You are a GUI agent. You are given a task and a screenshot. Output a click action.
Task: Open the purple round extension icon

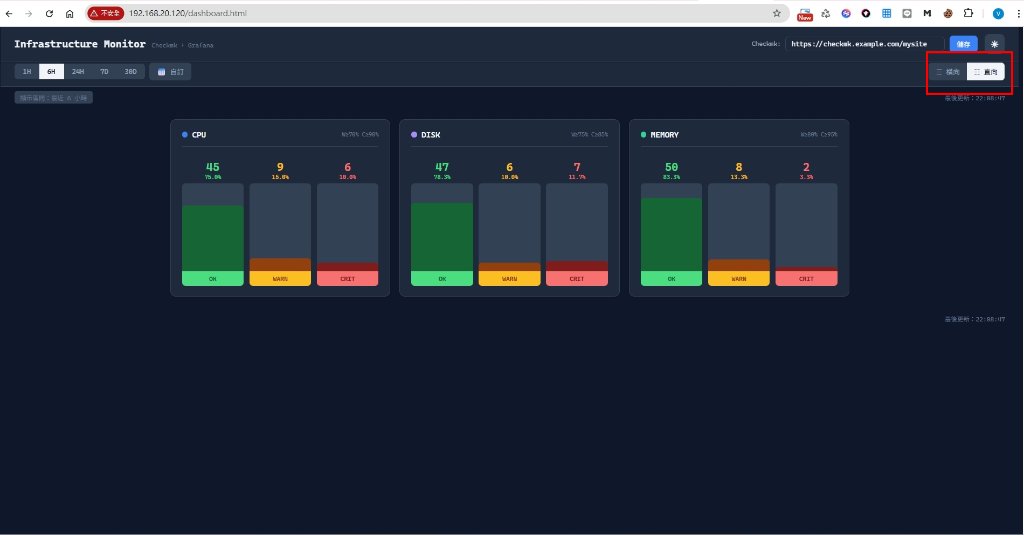846,13
